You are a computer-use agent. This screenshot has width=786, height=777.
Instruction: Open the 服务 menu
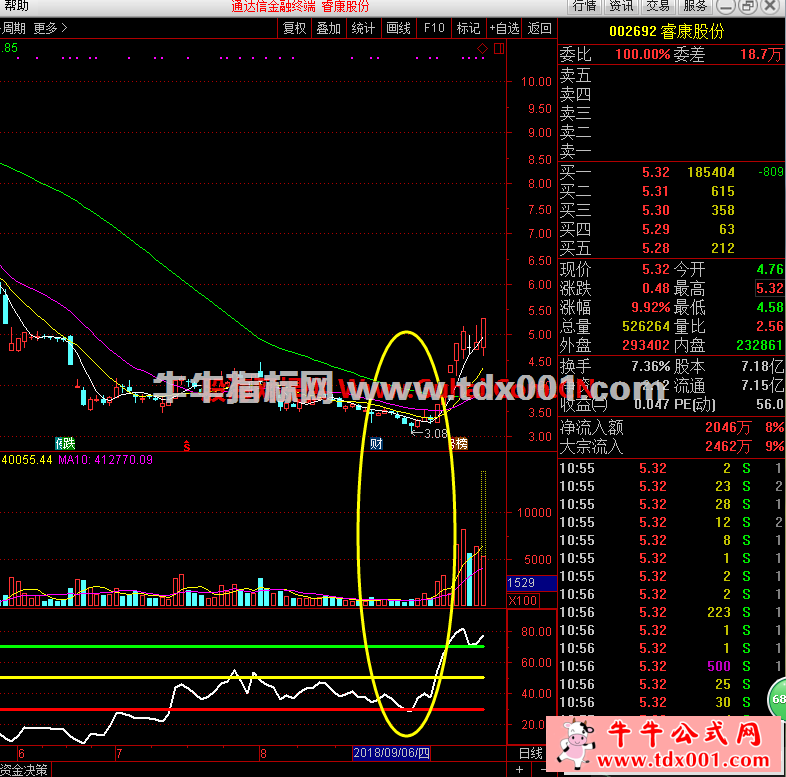(x=695, y=6)
